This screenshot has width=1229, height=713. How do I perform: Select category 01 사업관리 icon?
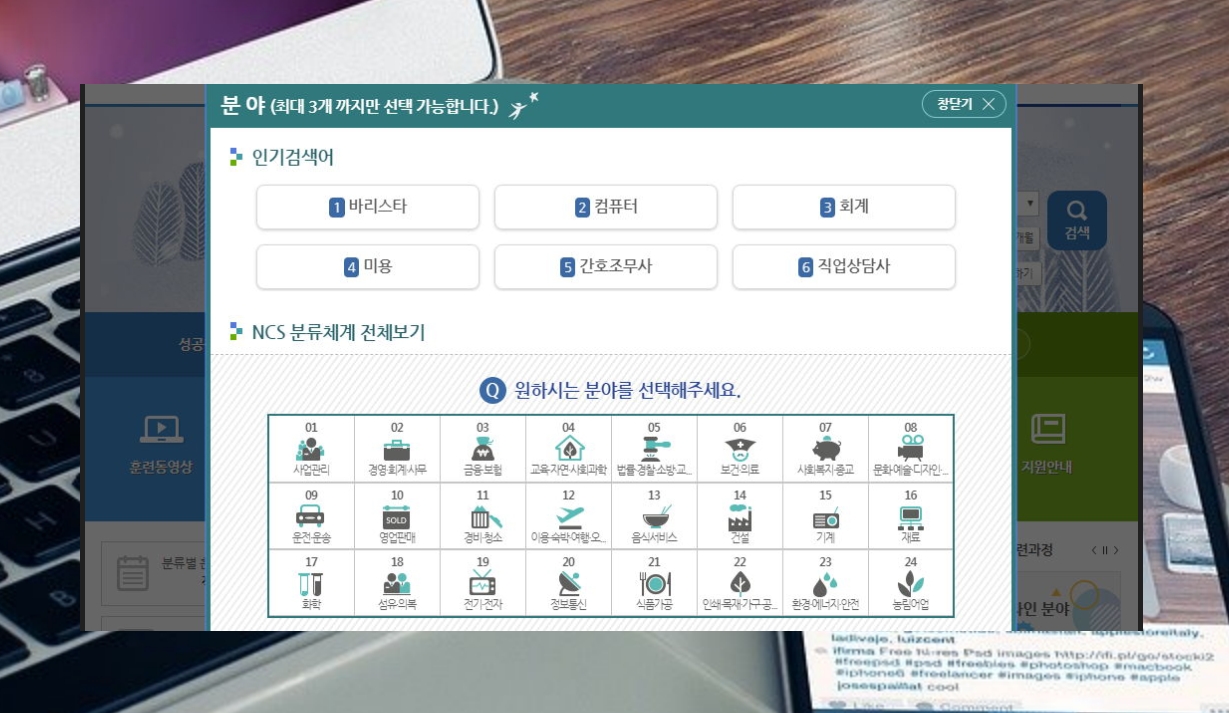311,449
